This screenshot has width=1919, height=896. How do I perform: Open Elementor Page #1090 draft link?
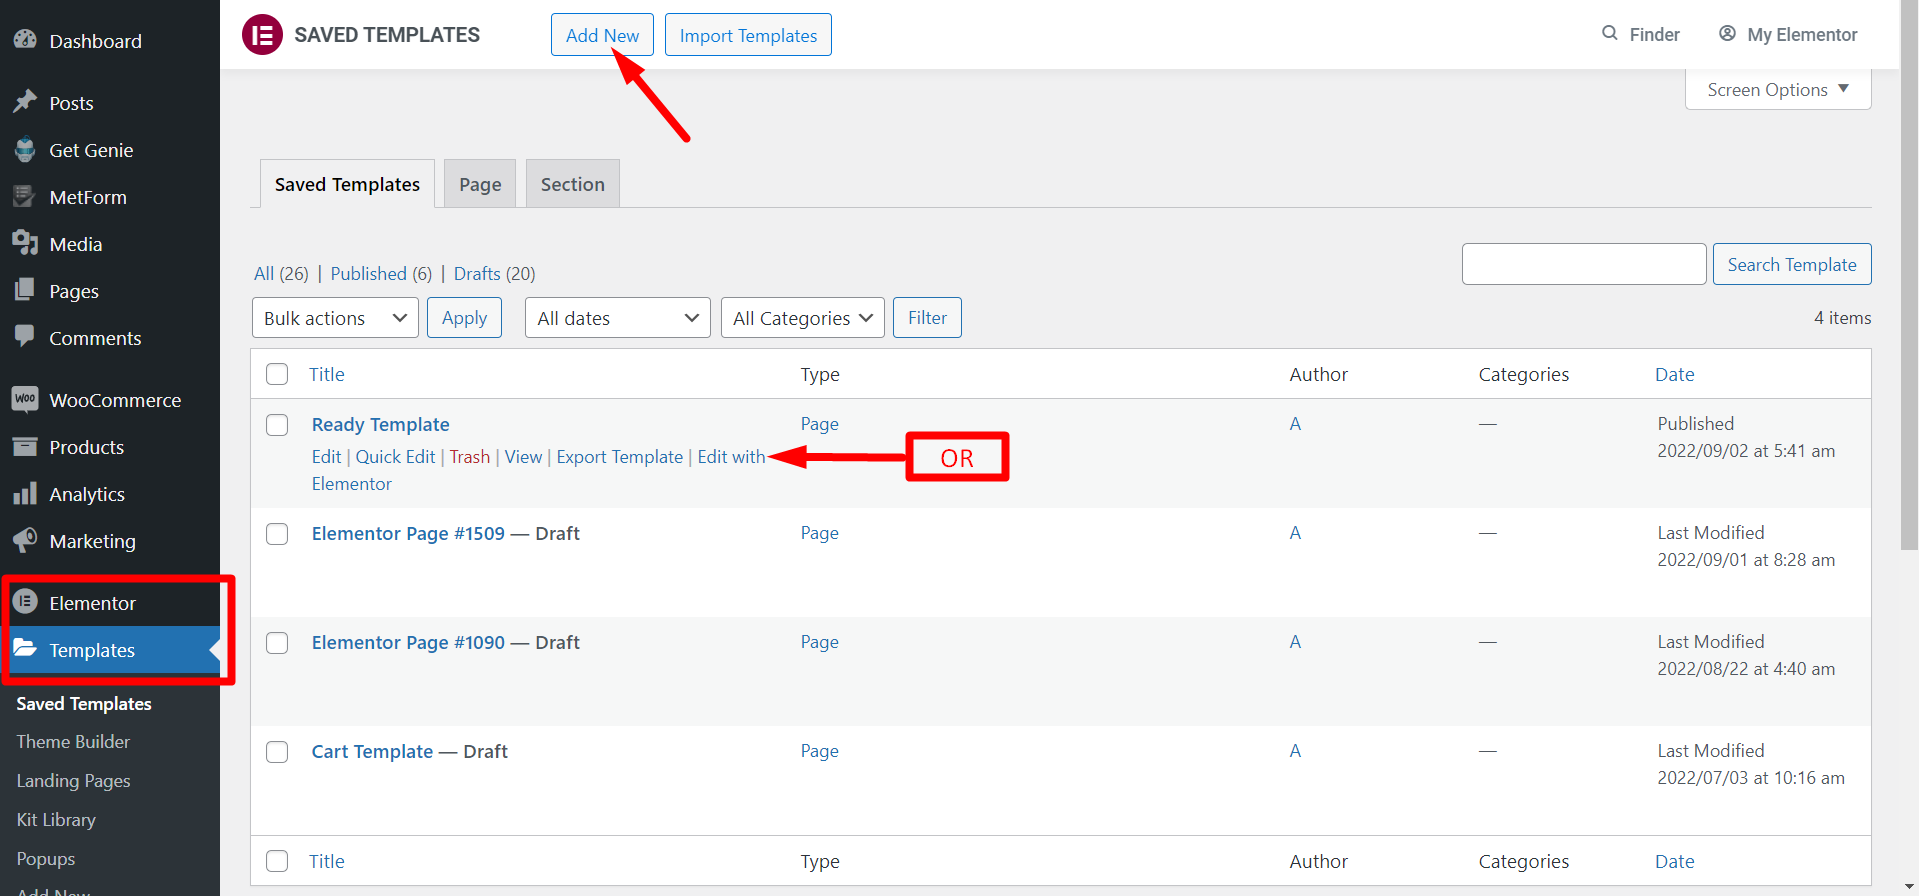[408, 643]
